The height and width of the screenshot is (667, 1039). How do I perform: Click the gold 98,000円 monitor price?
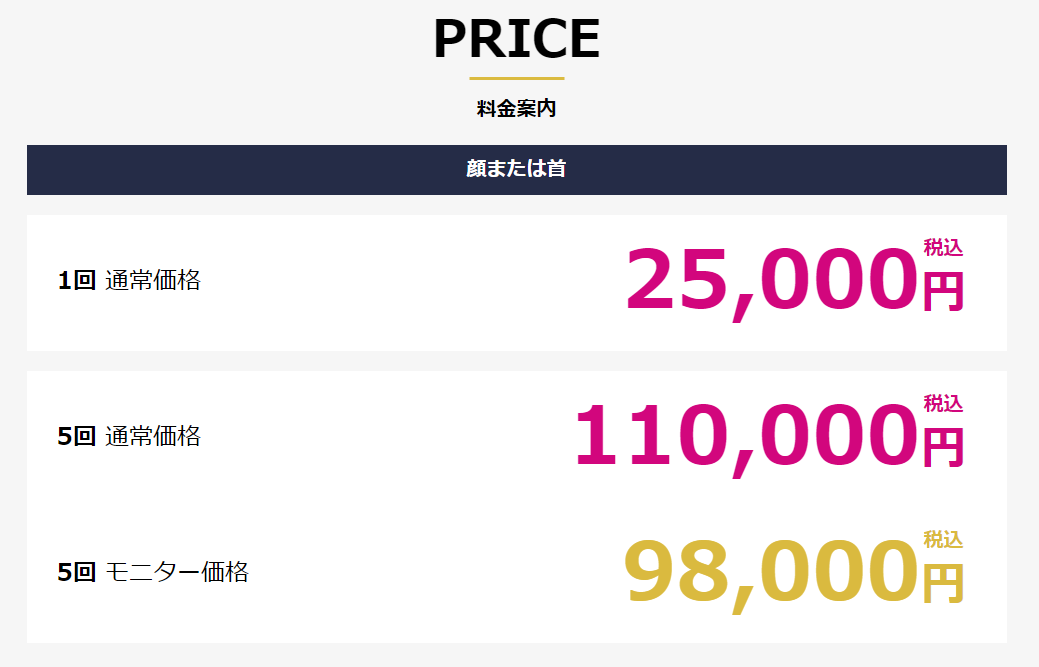(794, 574)
